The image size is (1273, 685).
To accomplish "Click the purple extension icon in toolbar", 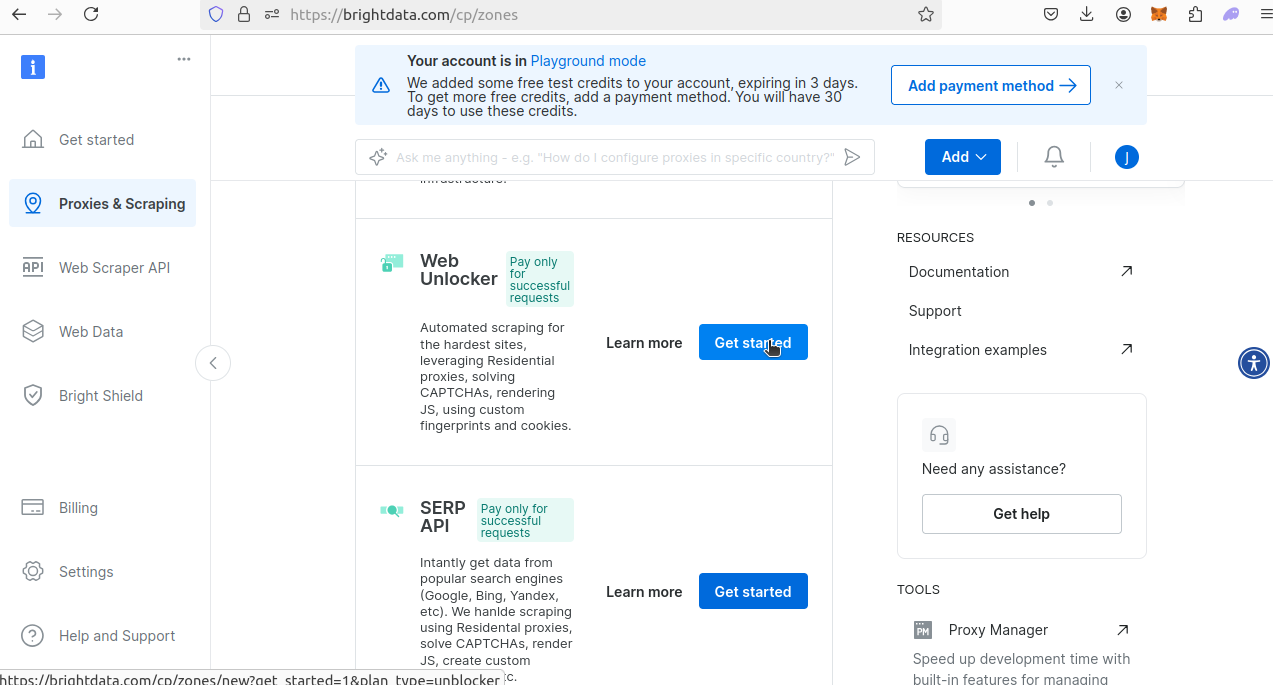I will (1231, 14).
